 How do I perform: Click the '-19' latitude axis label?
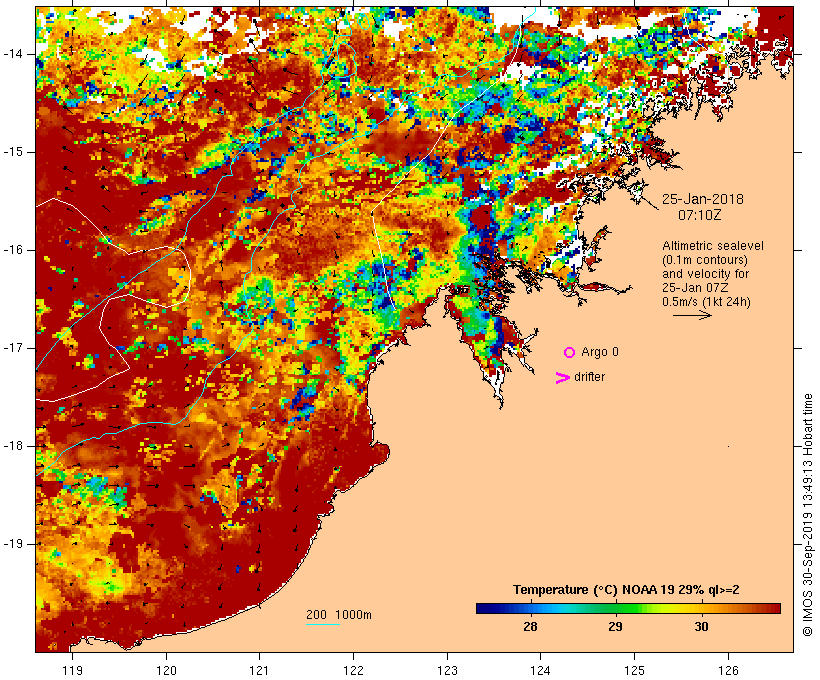click(12, 544)
